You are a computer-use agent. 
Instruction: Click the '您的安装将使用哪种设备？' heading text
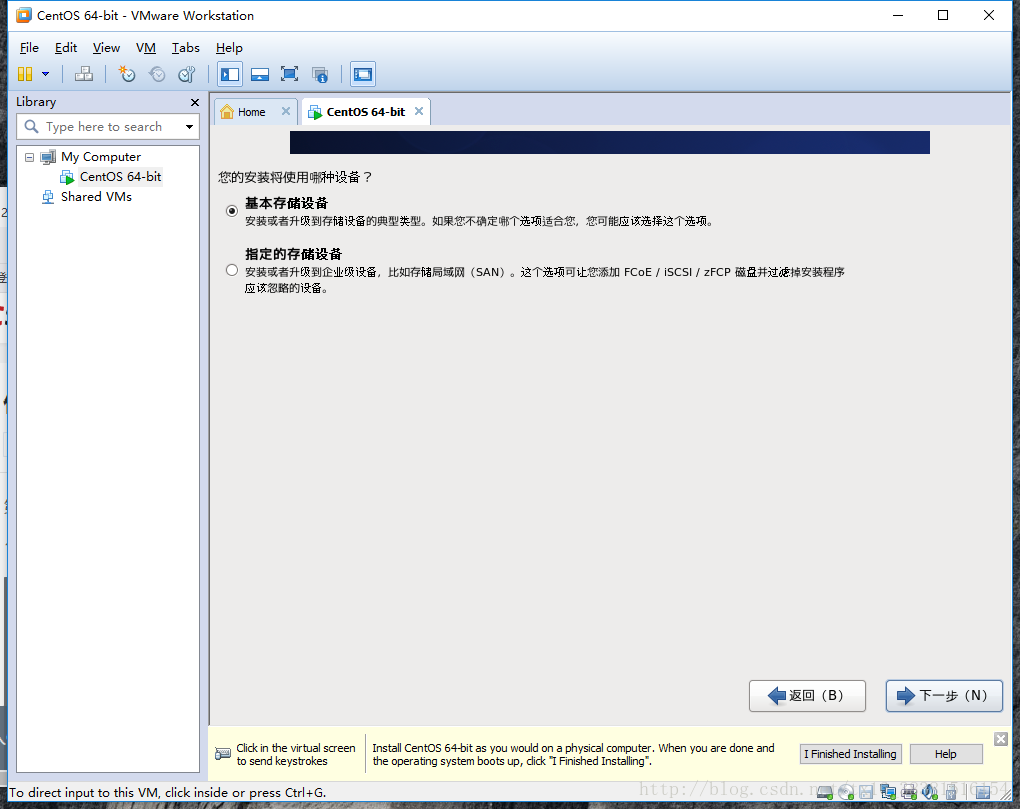coord(295,178)
